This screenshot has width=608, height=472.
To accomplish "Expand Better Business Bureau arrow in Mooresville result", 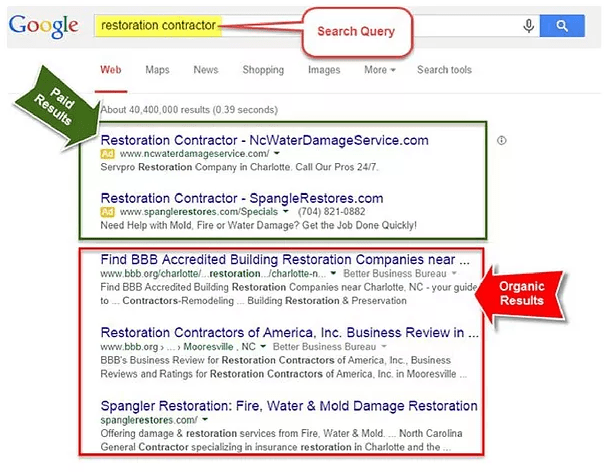I will point(384,346).
